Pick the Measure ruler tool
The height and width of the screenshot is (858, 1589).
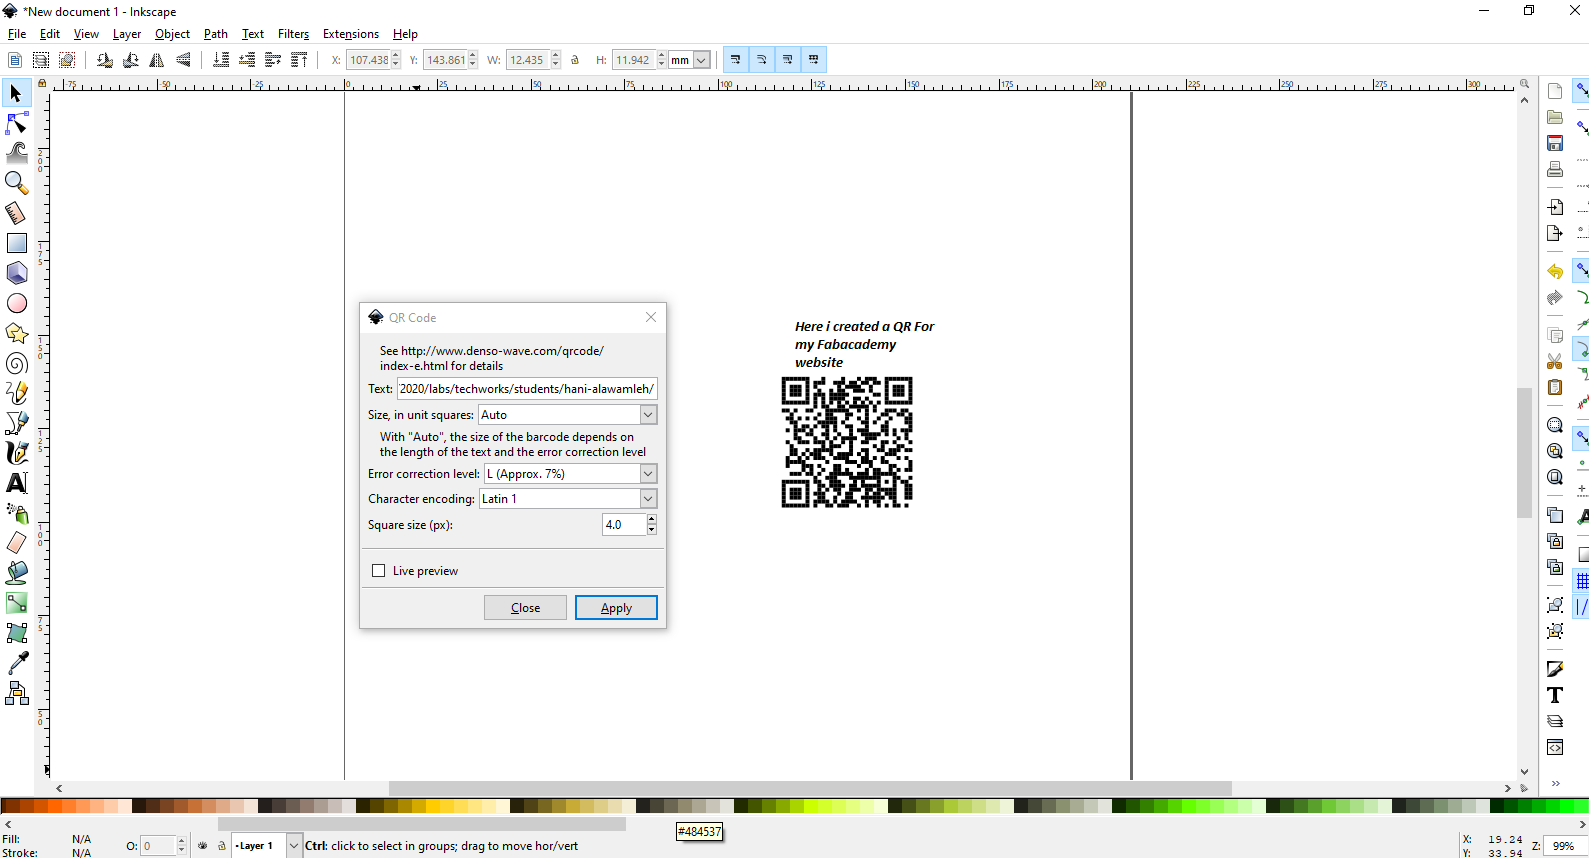[x=16, y=213]
